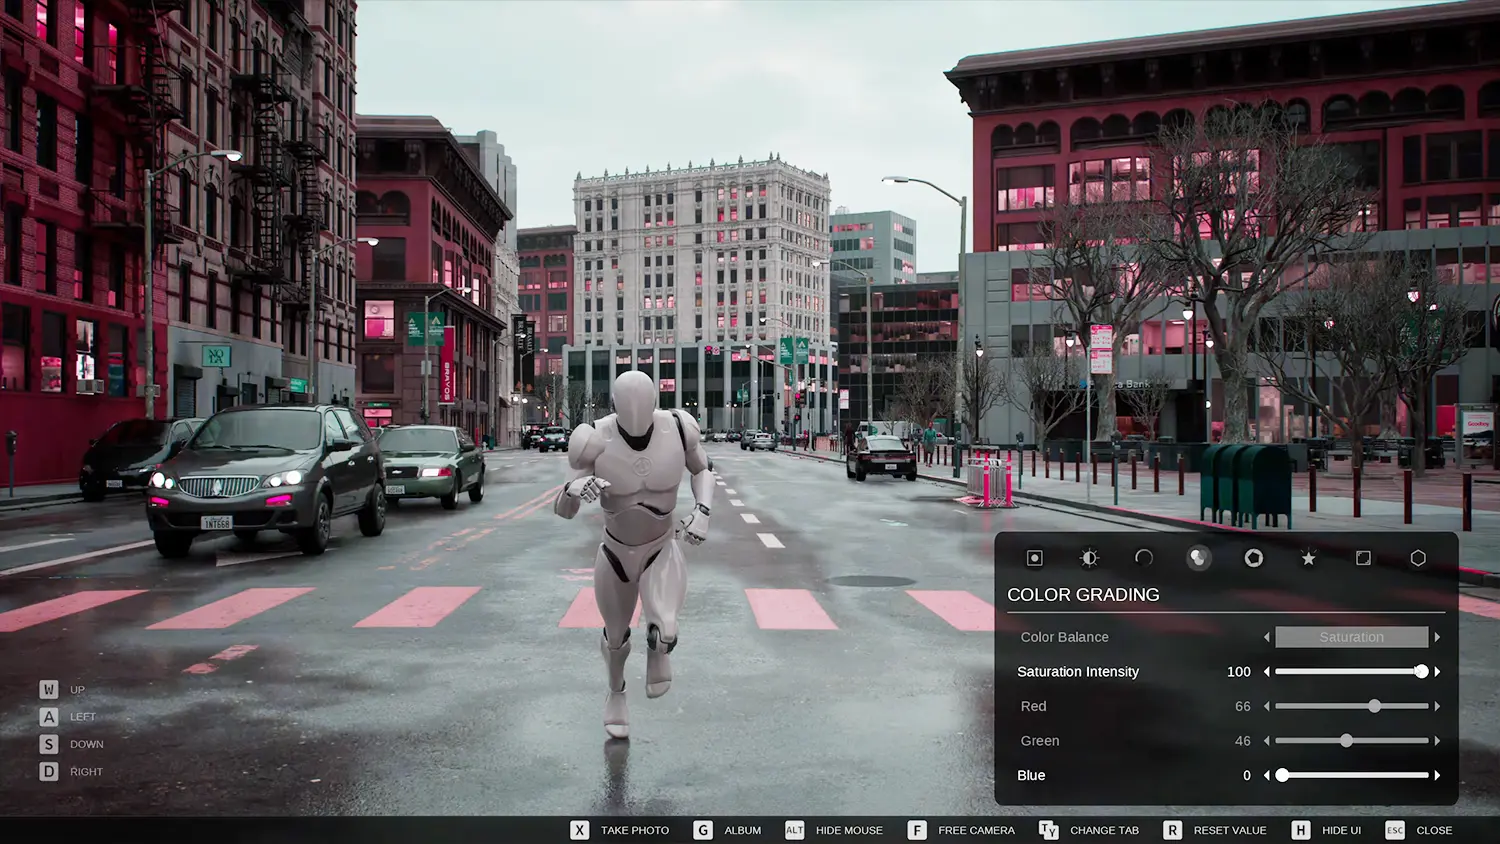Click the Blue value 0

[x=1247, y=775]
